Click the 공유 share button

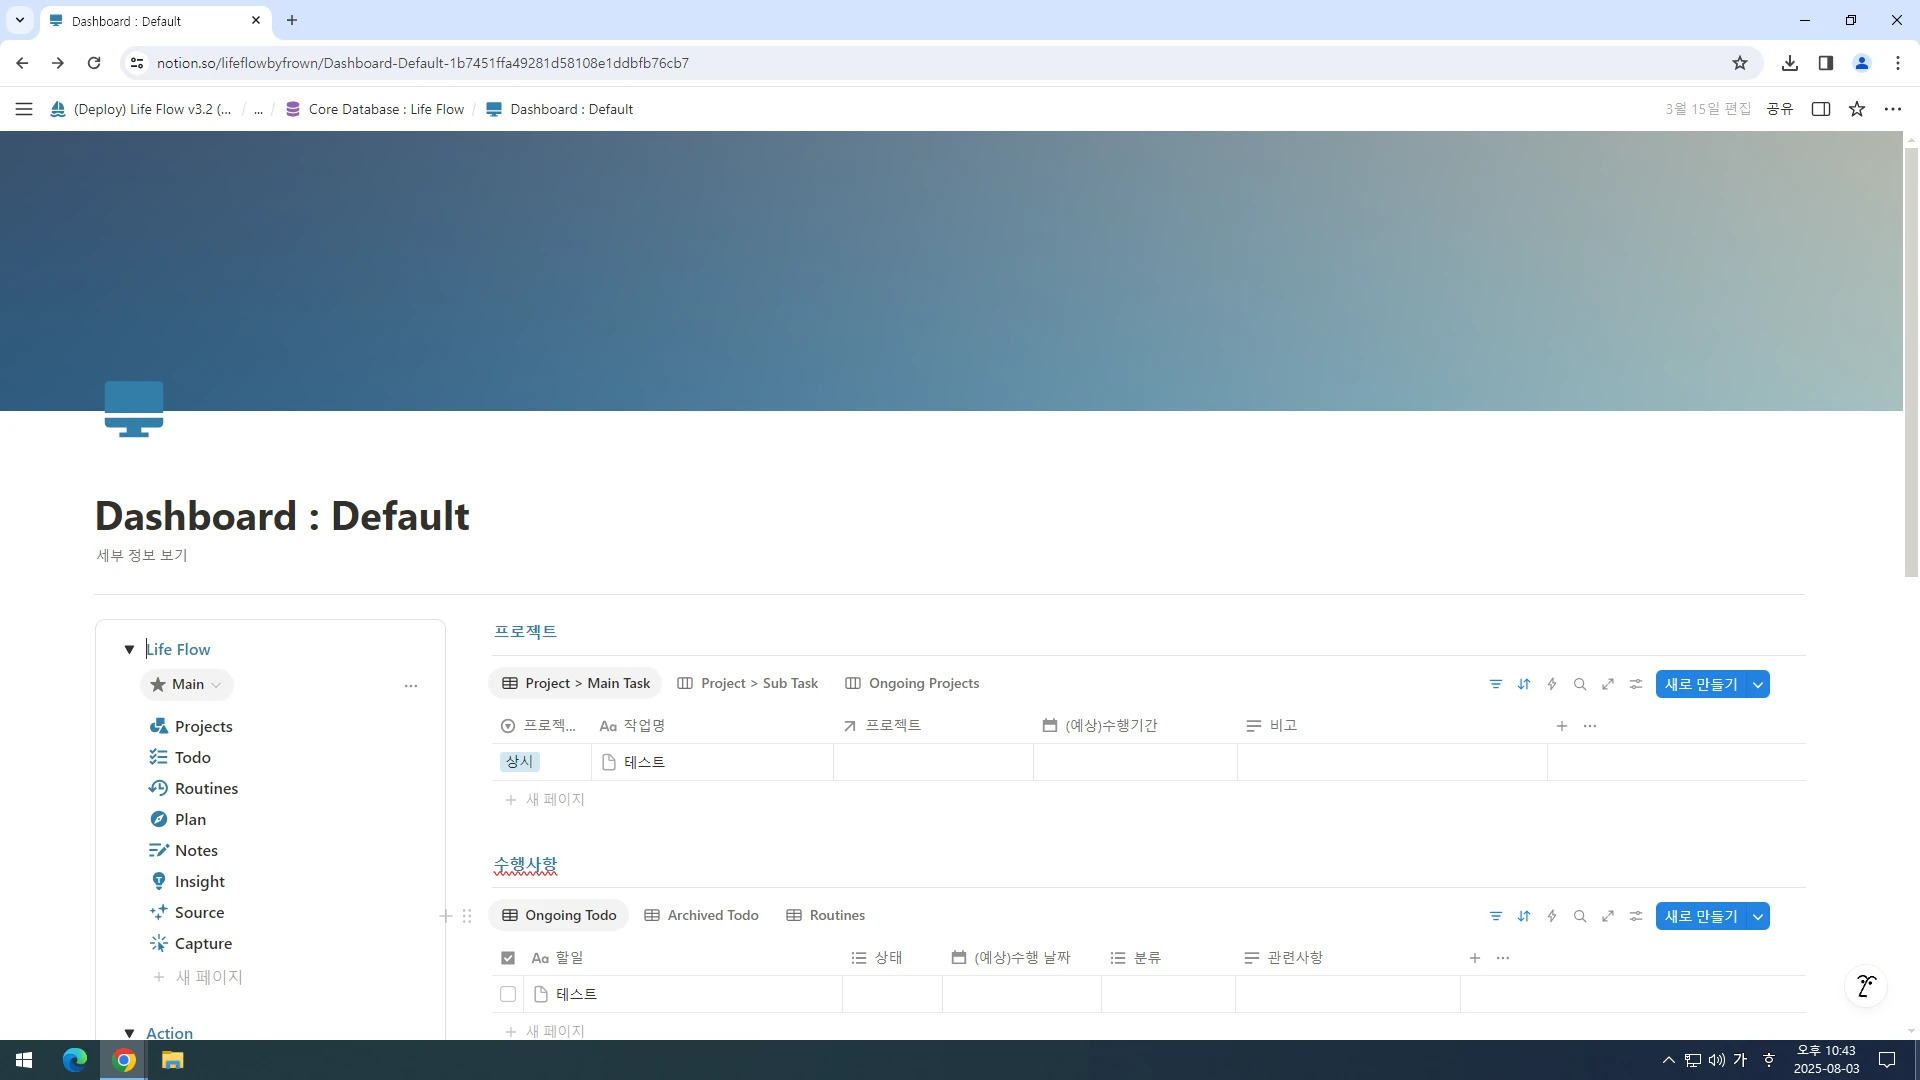(1779, 109)
